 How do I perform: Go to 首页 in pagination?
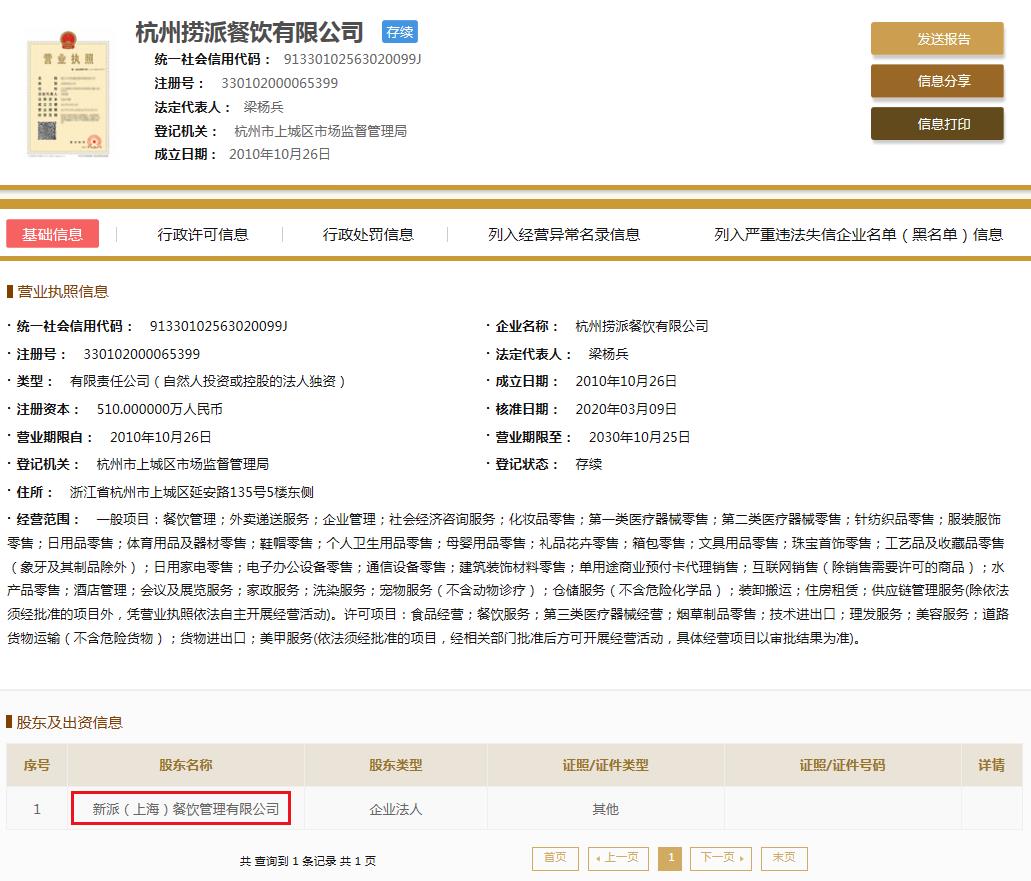tap(555, 858)
